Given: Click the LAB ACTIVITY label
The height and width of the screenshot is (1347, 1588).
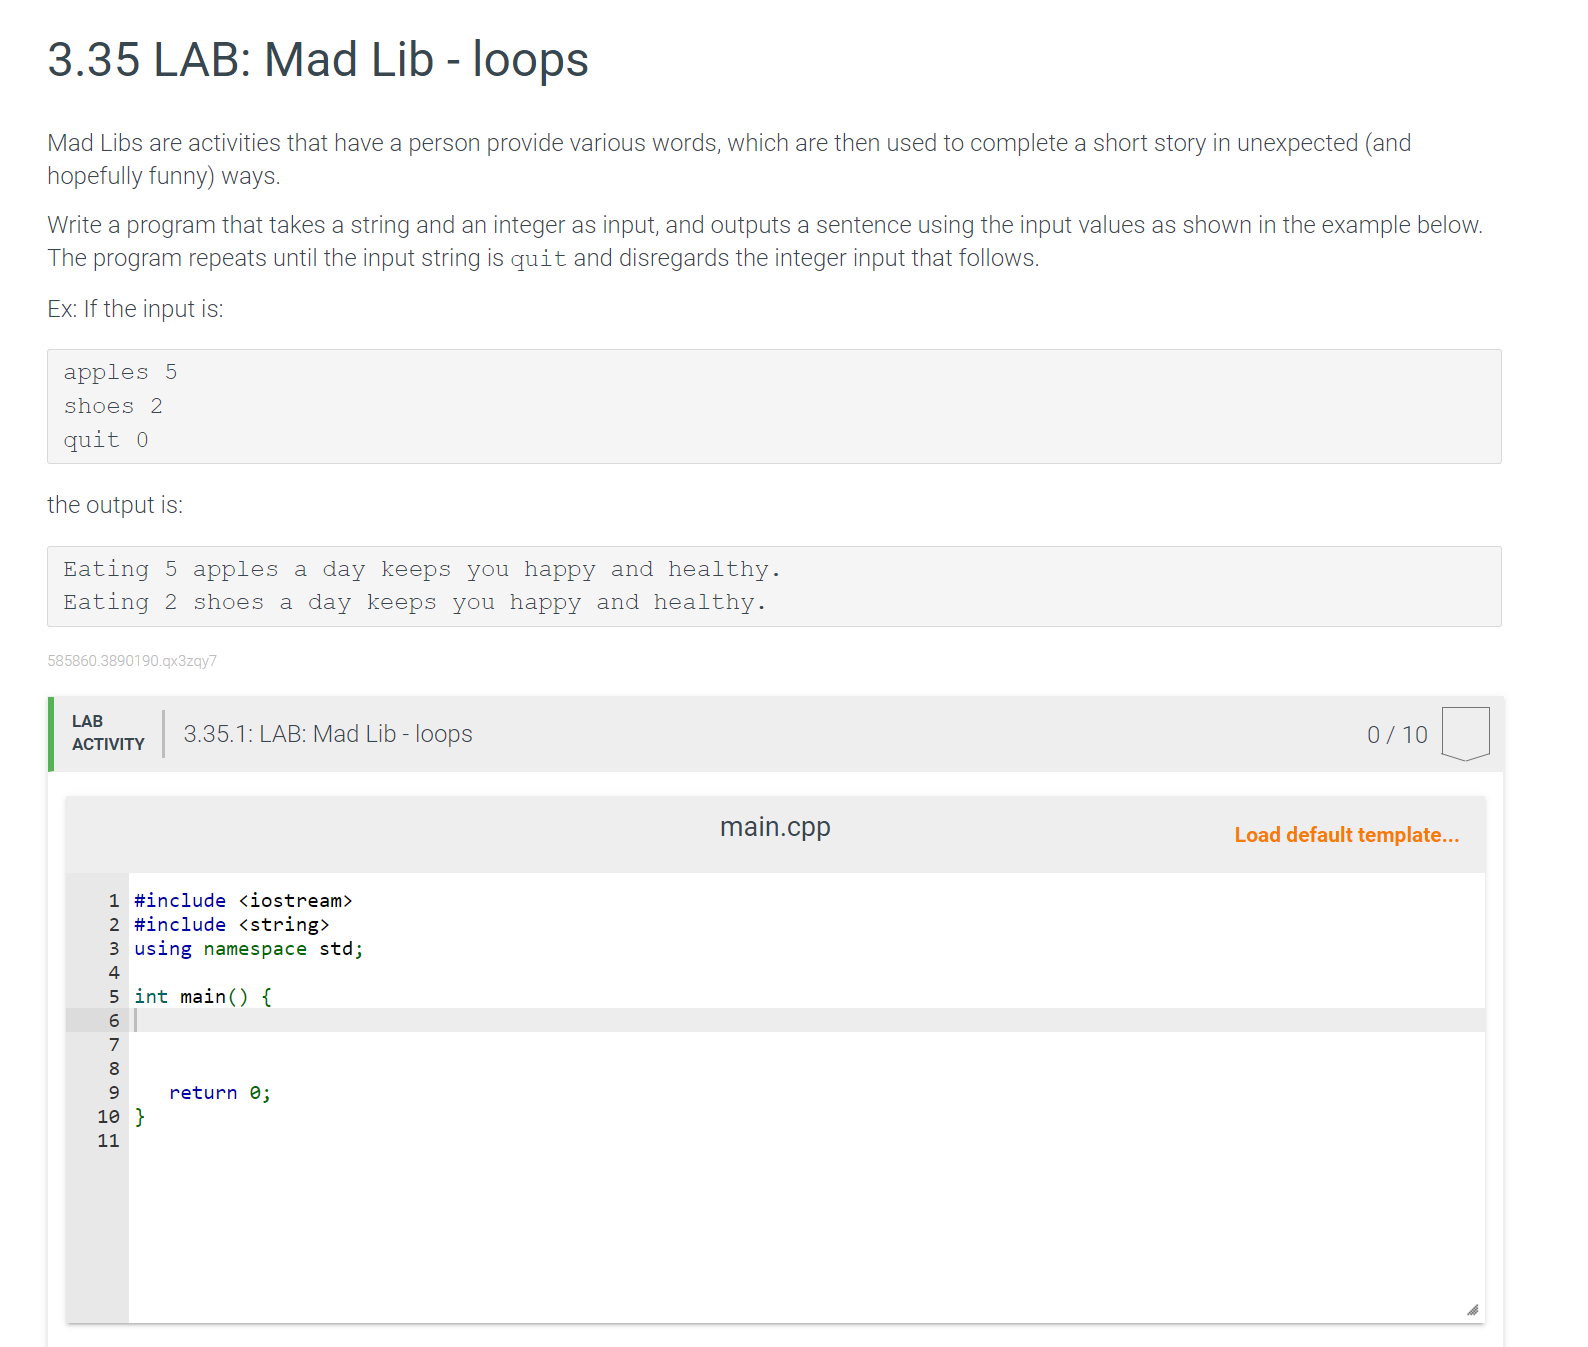Looking at the screenshot, I should (x=108, y=733).
